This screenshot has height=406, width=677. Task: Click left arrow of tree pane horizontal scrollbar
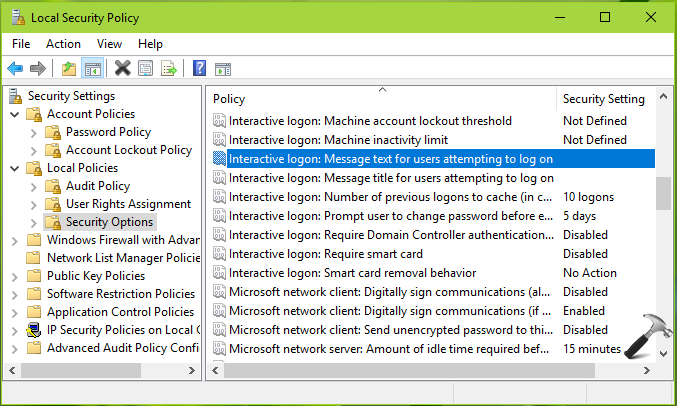click(x=13, y=371)
